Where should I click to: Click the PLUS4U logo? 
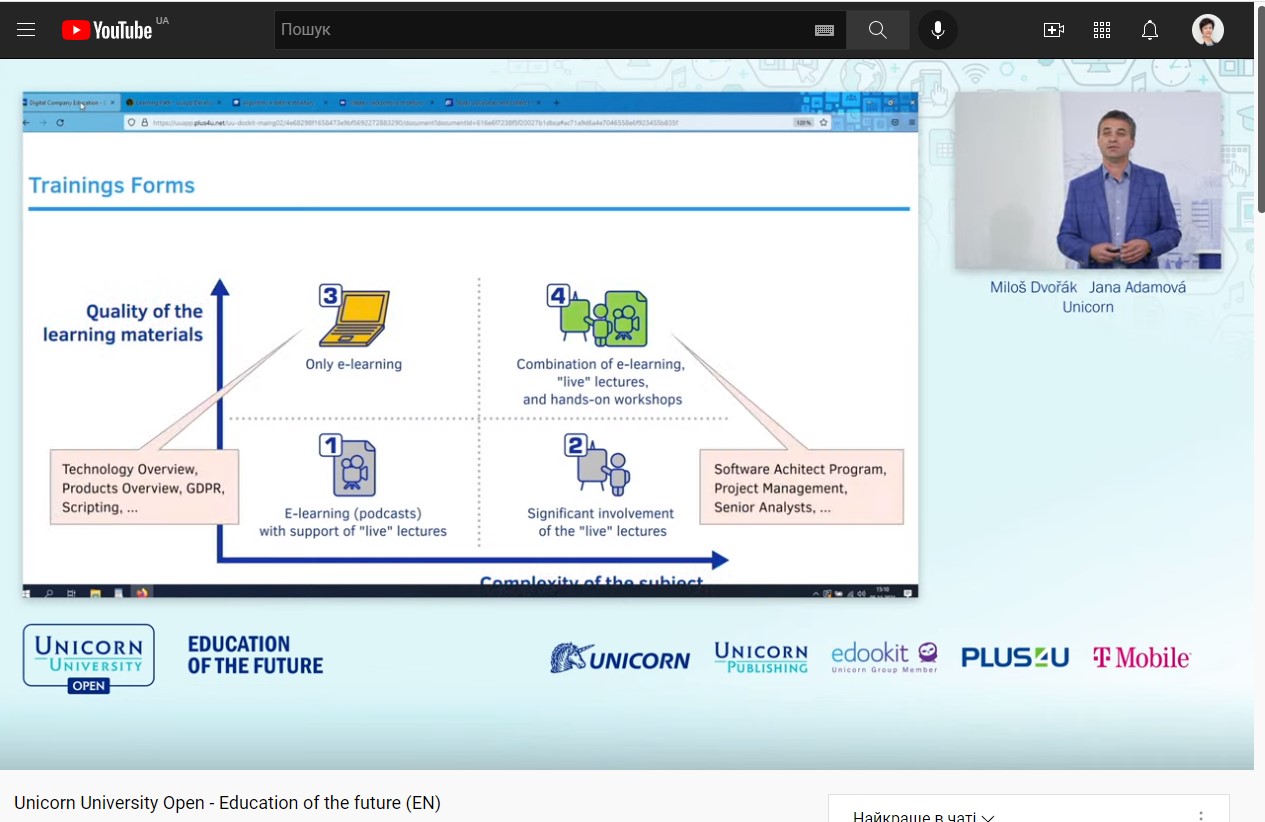point(1015,657)
